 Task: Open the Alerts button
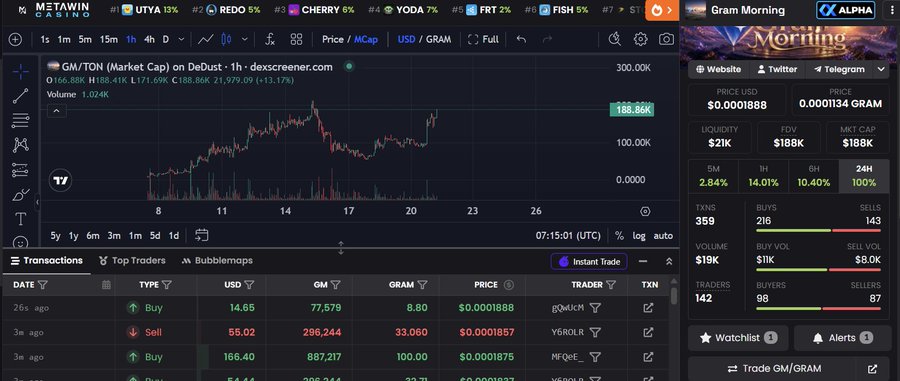(x=842, y=338)
